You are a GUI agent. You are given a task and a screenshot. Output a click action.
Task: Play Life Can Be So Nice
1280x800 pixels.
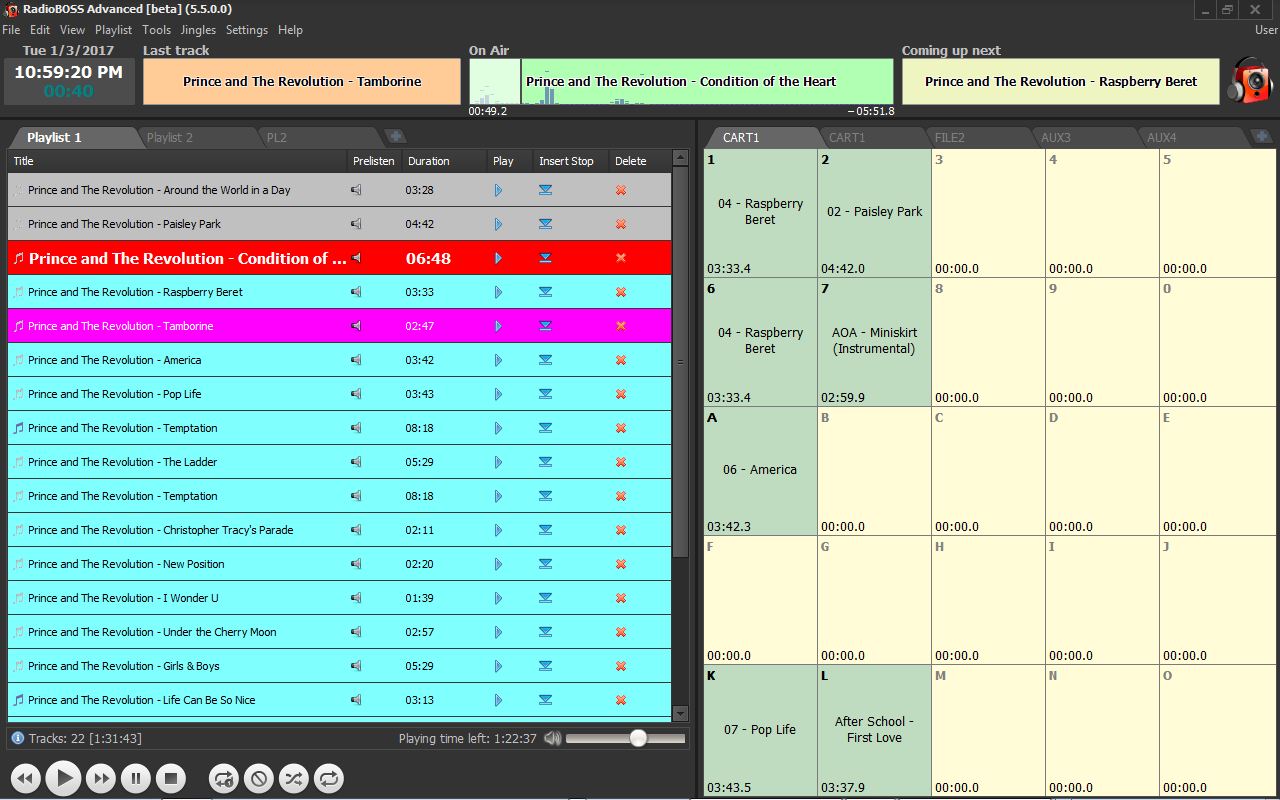click(499, 700)
